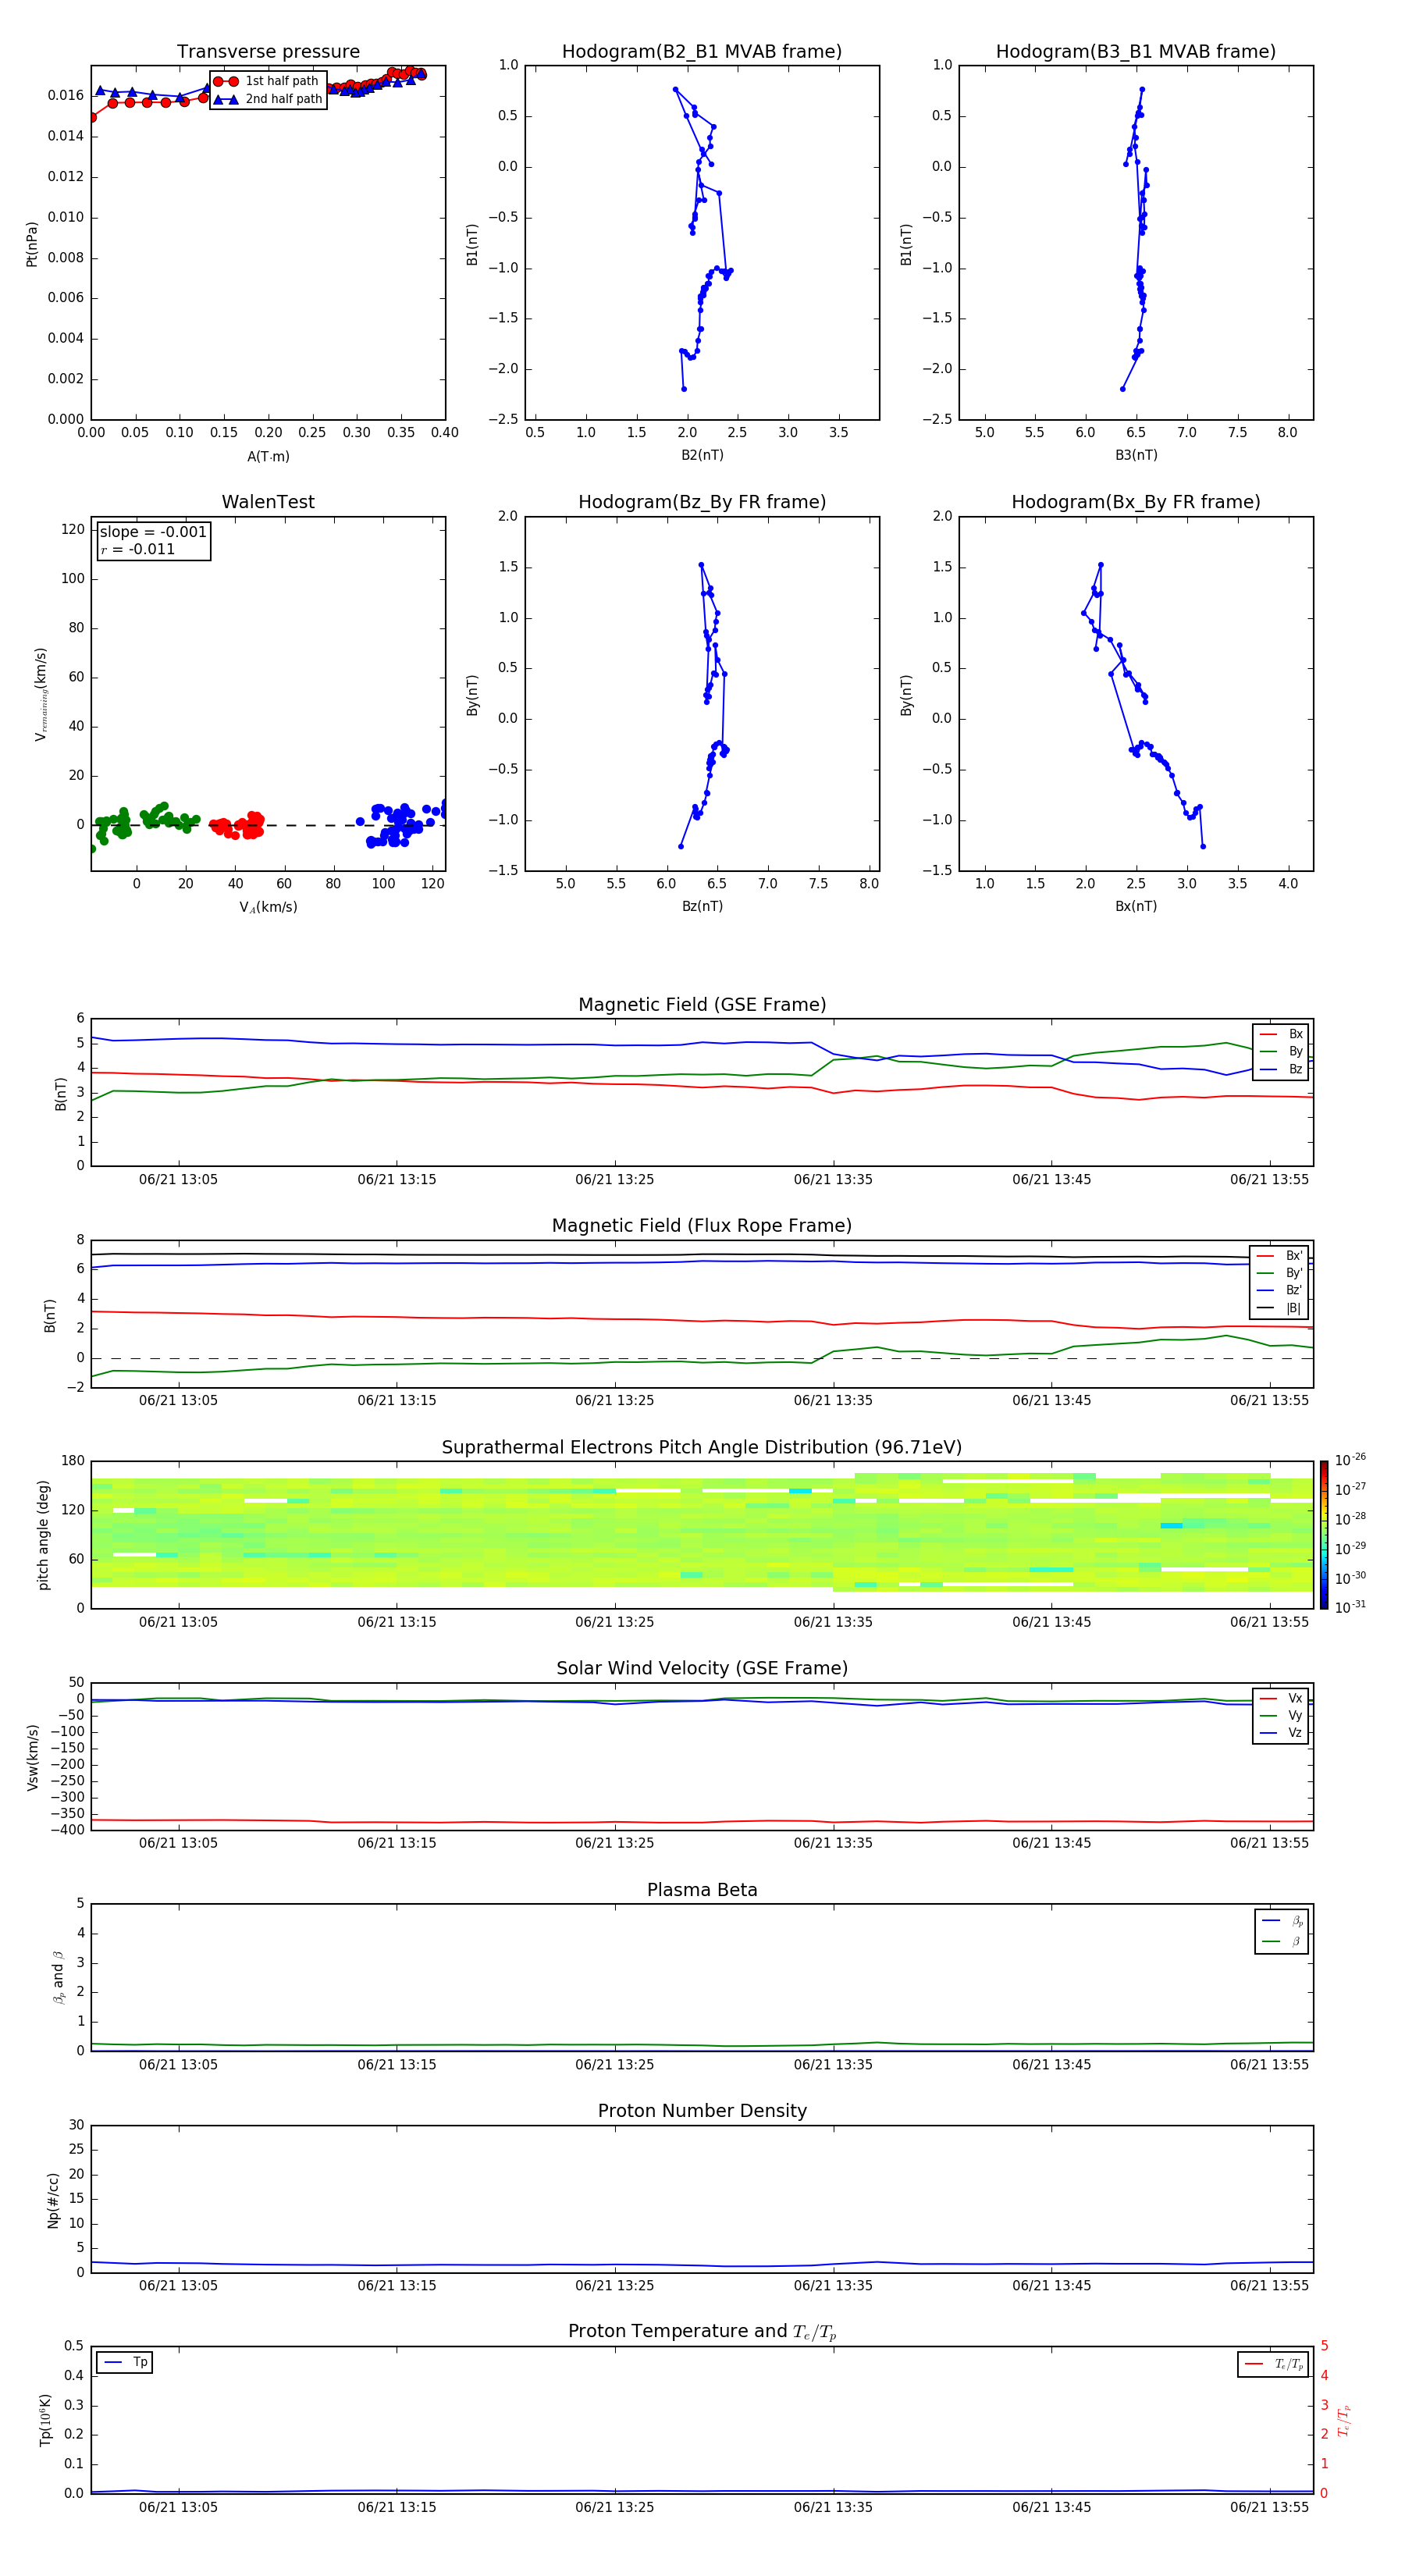
Task: Click 'Vy' in solar wind velocity legend
Action: 1295,1716
